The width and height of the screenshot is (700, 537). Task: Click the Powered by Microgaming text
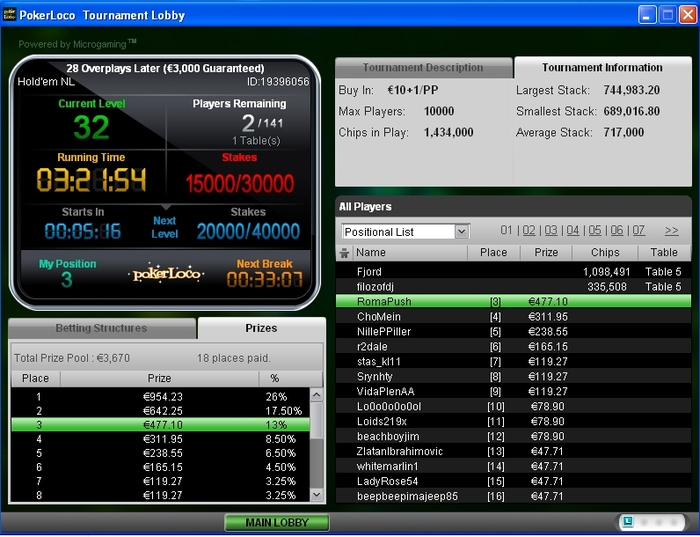click(x=77, y=44)
